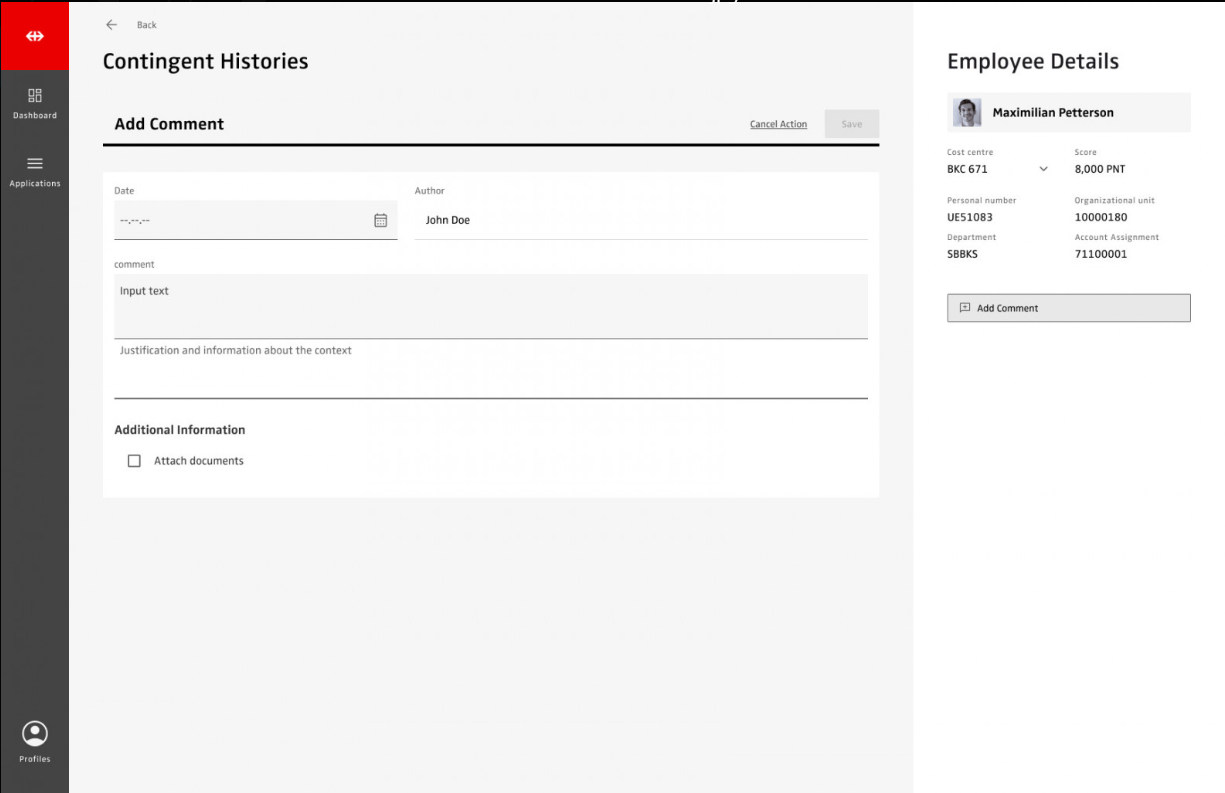Screen dimensions: 1225x793
Task: Click the Author field showing John Doe
Action: click(640, 221)
